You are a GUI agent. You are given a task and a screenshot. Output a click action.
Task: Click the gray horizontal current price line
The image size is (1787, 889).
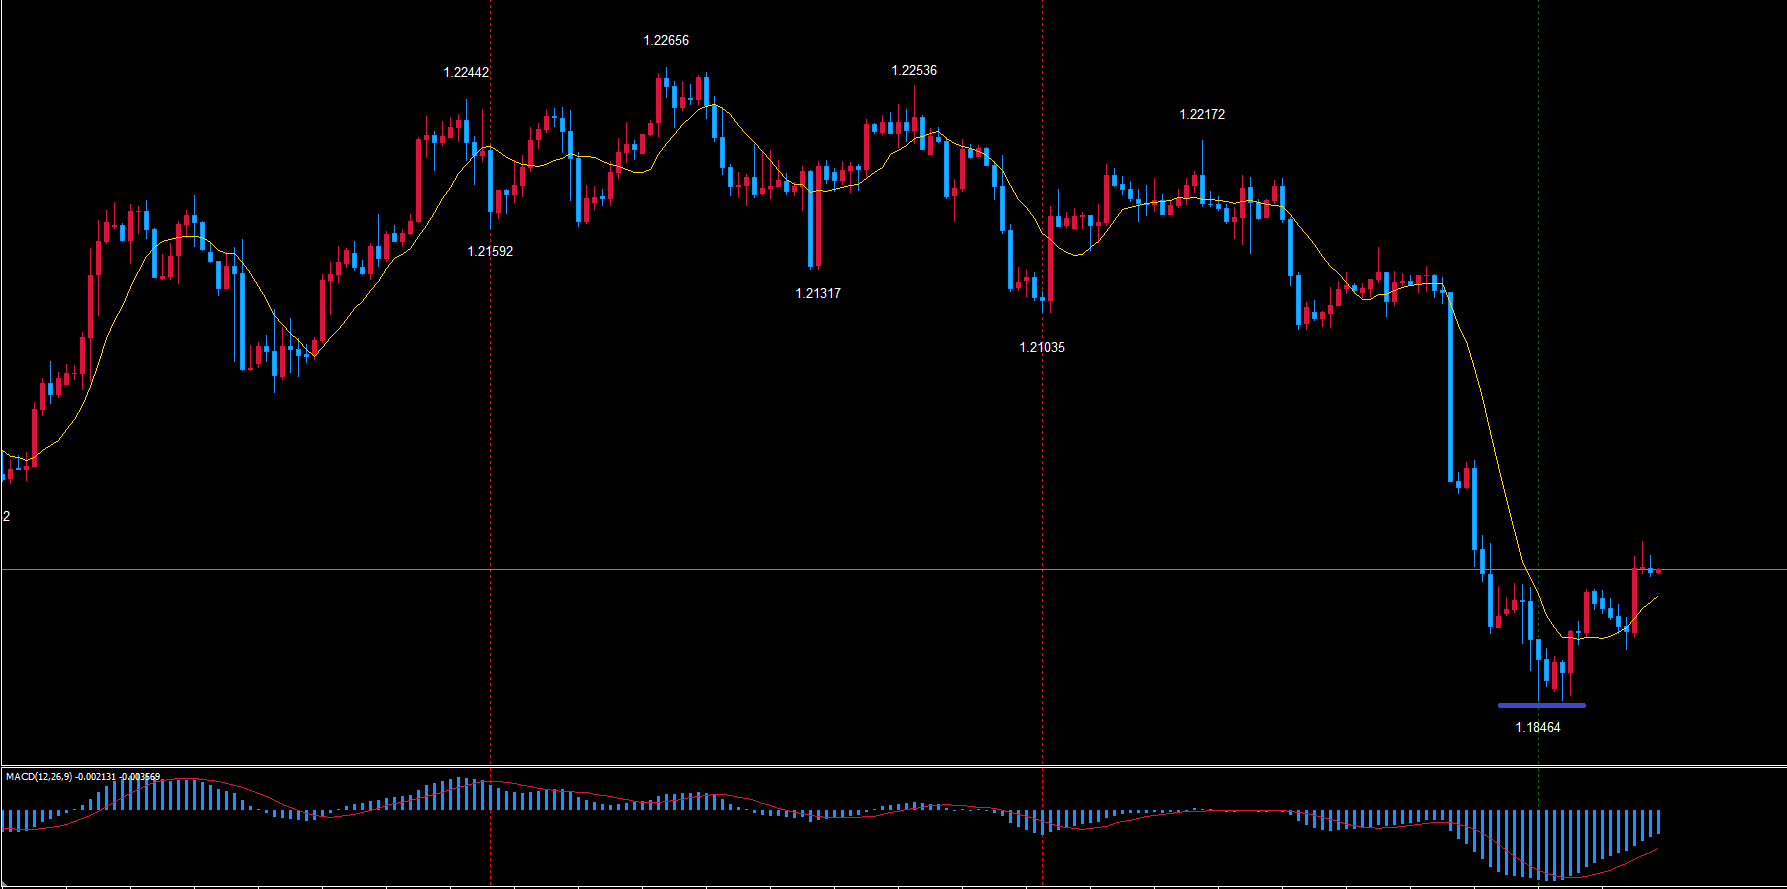click(x=800, y=570)
